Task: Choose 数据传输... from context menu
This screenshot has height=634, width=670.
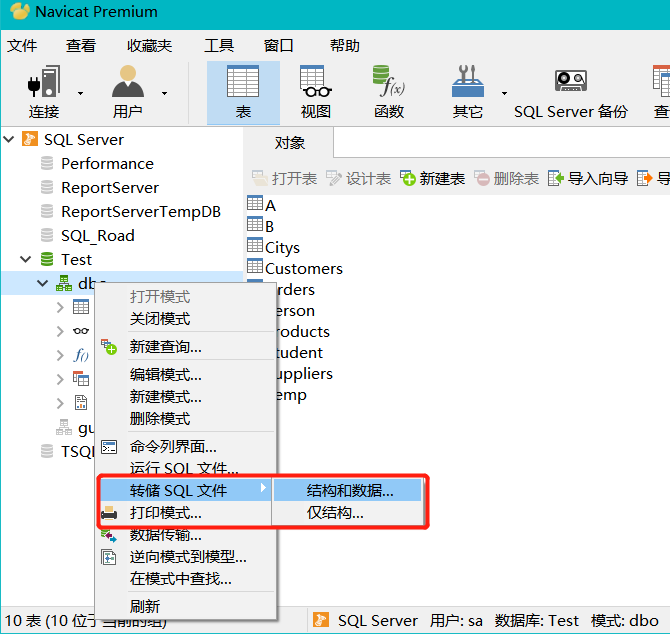Action: 166,535
